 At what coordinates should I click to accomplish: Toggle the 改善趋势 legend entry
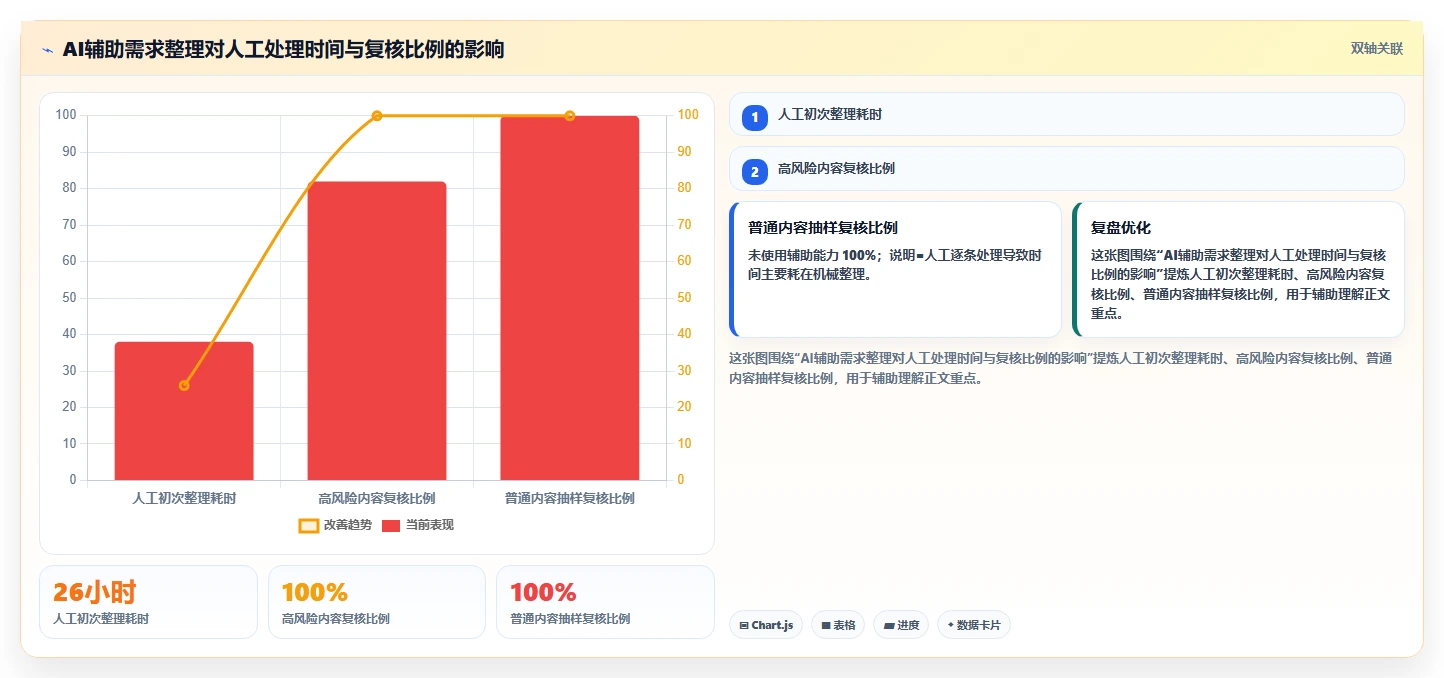click(335, 525)
